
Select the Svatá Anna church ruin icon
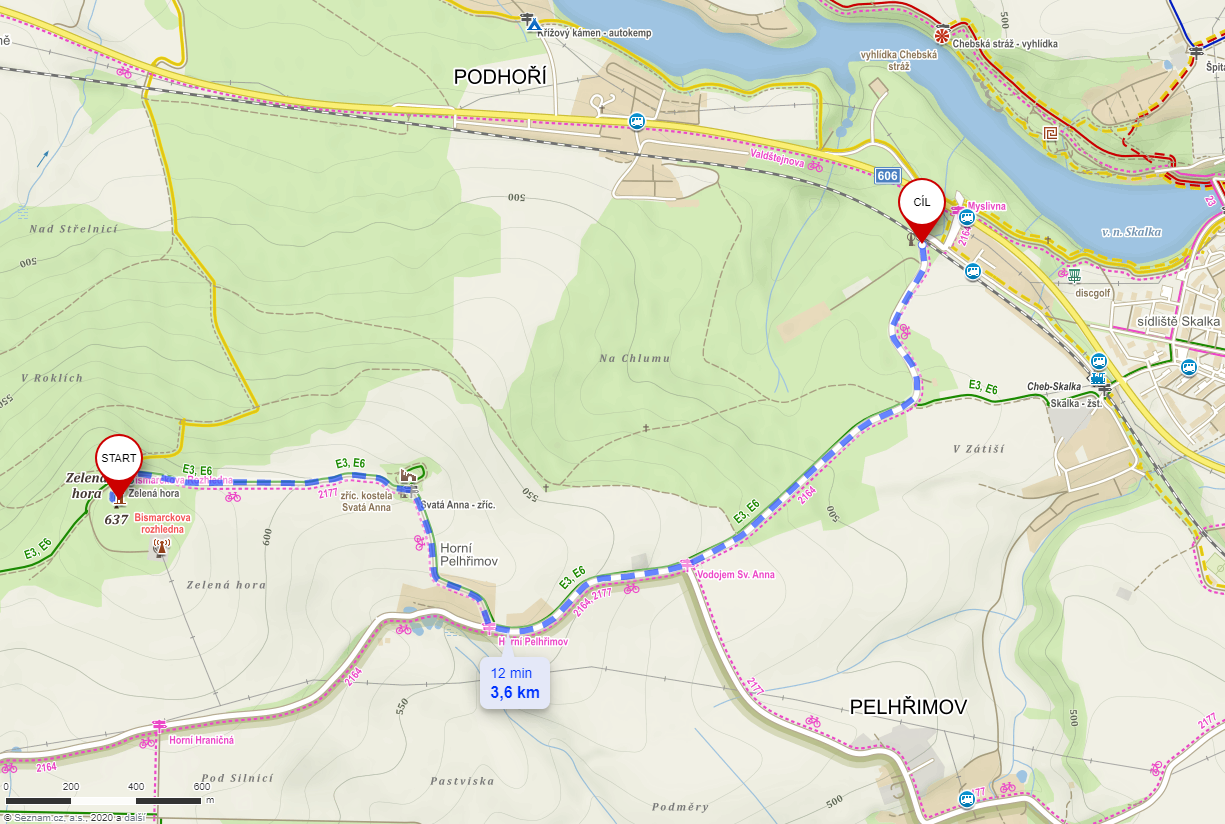coord(408,475)
